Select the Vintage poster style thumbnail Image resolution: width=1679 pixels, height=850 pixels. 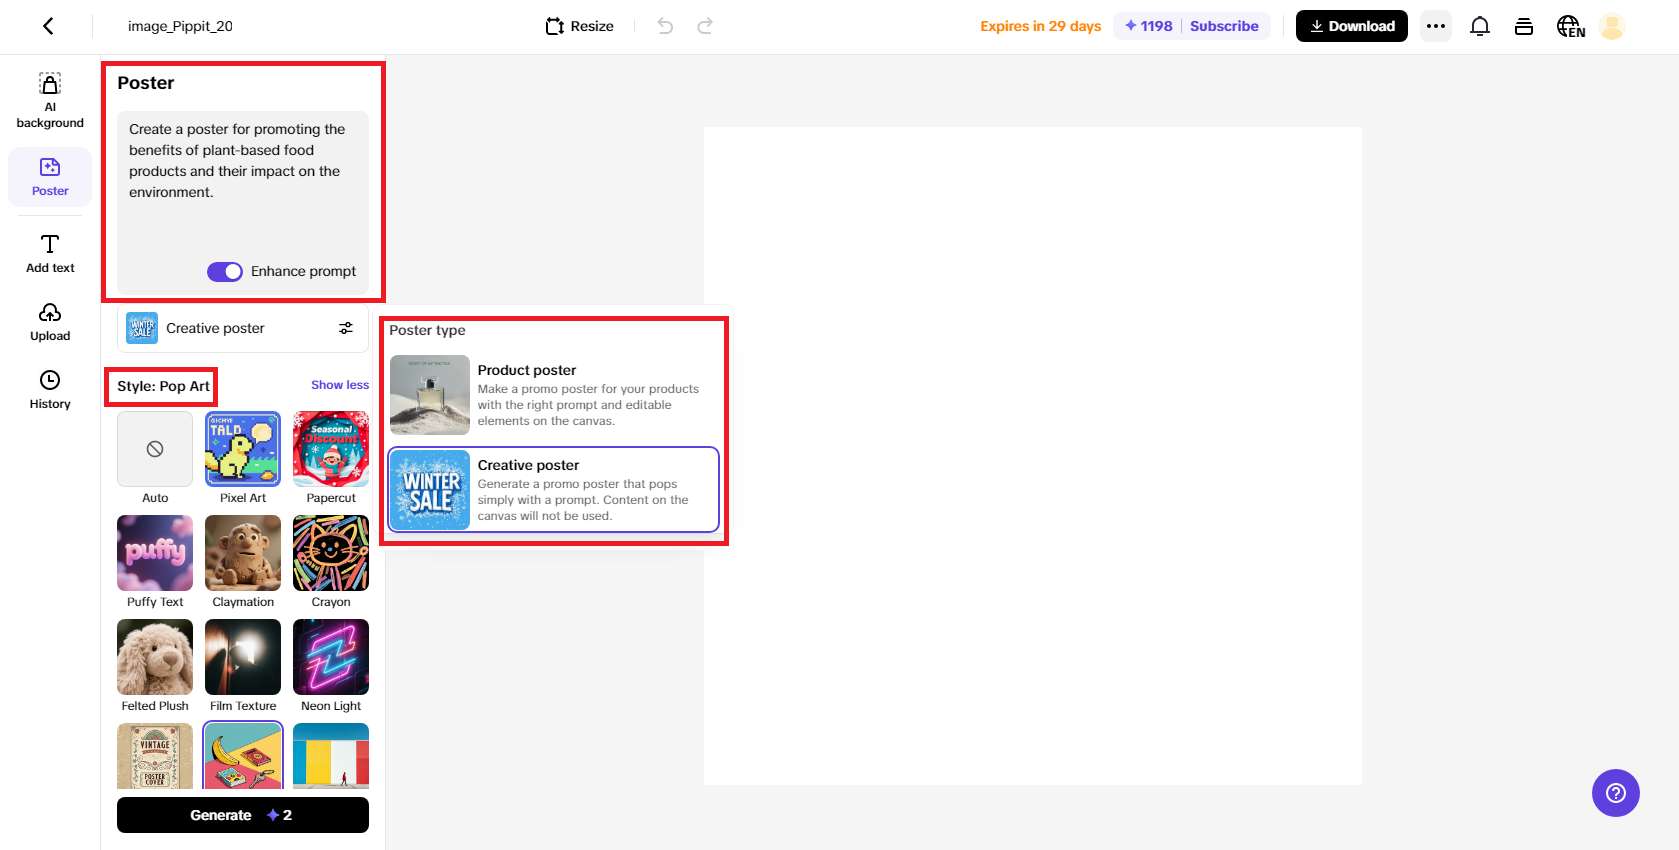point(155,756)
